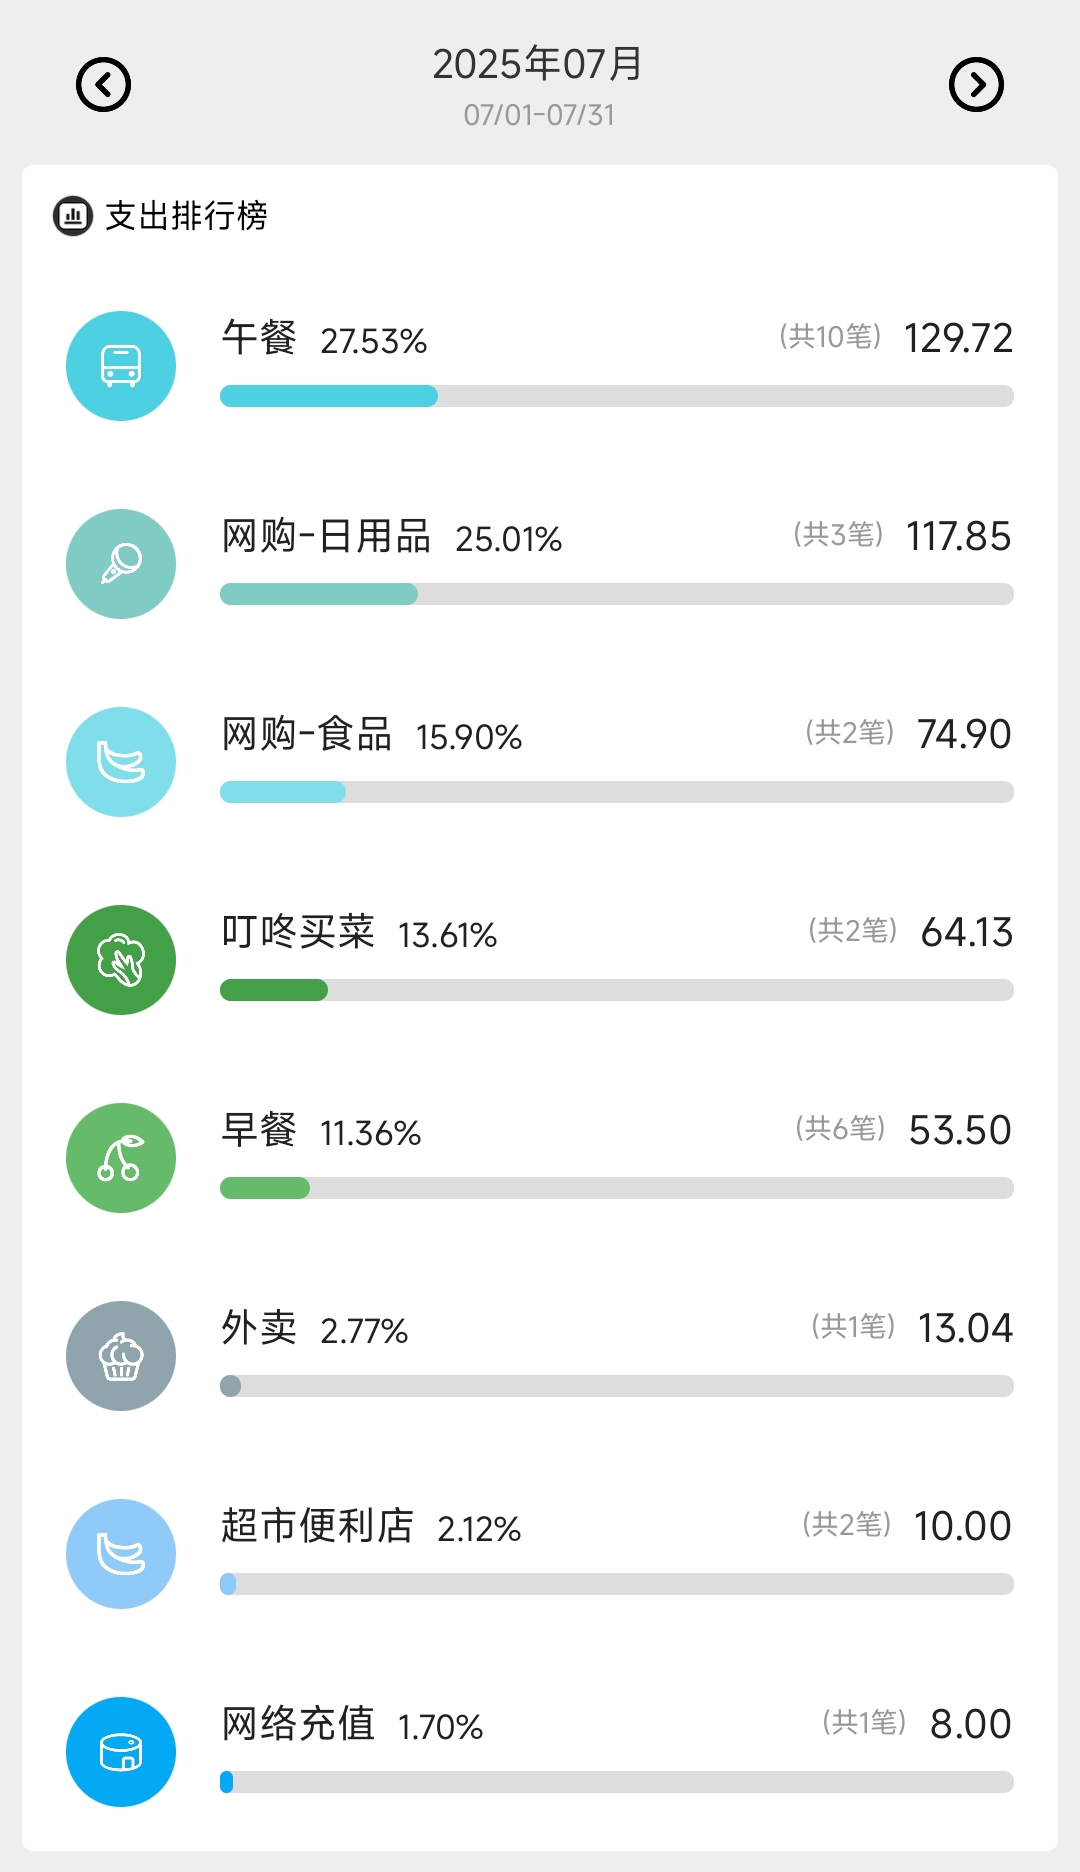Click the 网络充值 category icon
Image resolution: width=1080 pixels, height=1872 pixels.
point(121,1752)
